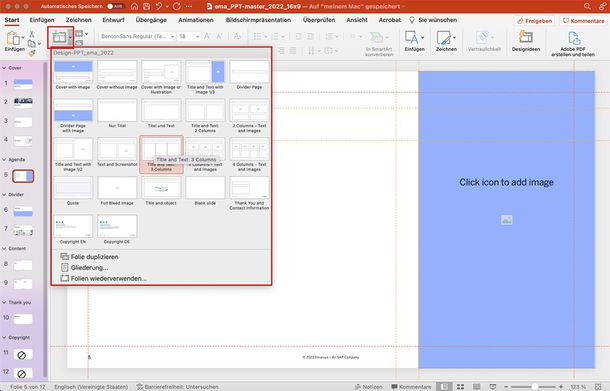Collapse the Thank you section
This screenshot has height=391, width=610.
coord(4,302)
